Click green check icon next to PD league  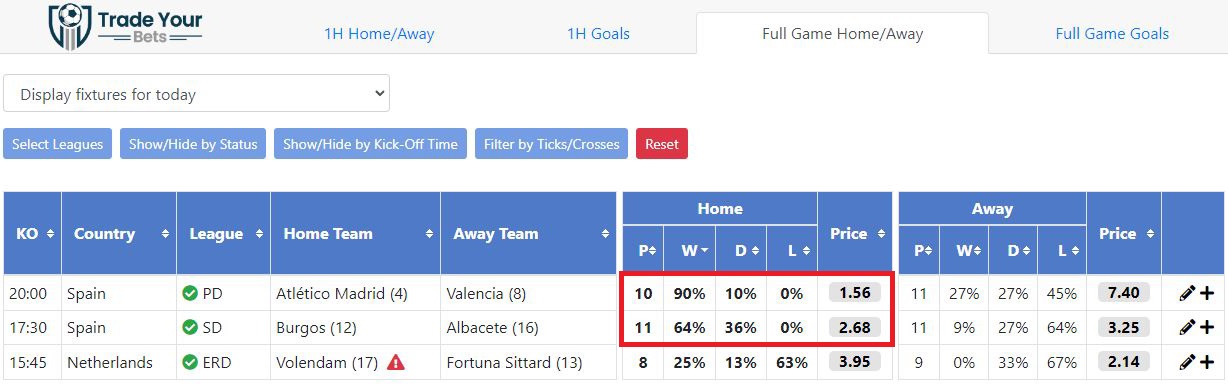(190, 294)
